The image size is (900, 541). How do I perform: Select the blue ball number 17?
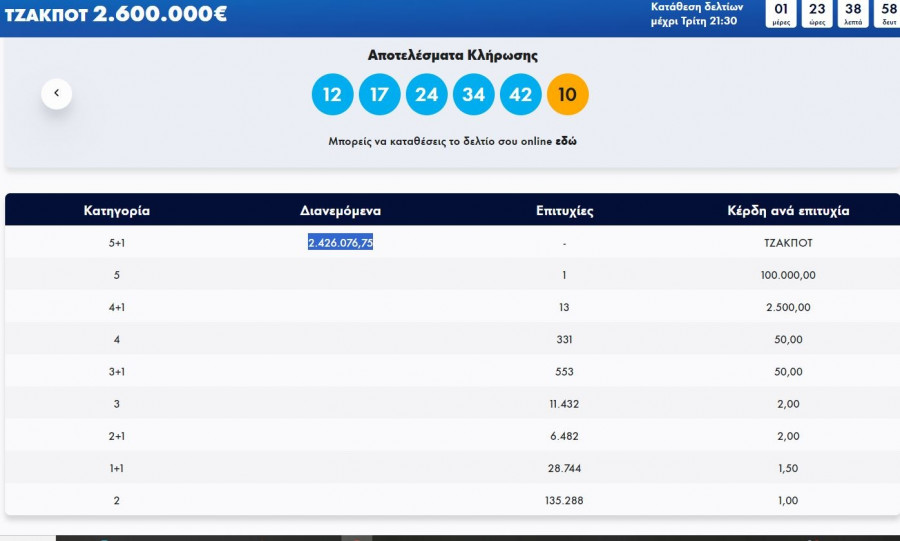point(380,95)
